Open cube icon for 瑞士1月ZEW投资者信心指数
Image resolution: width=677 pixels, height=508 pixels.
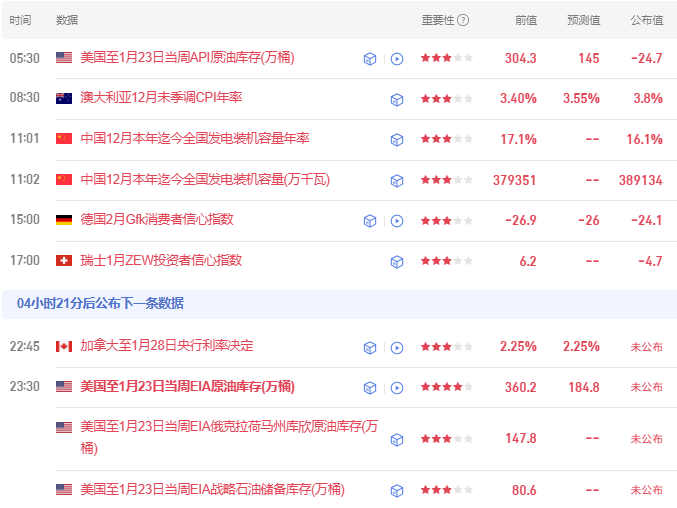click(x=397, y=262)
